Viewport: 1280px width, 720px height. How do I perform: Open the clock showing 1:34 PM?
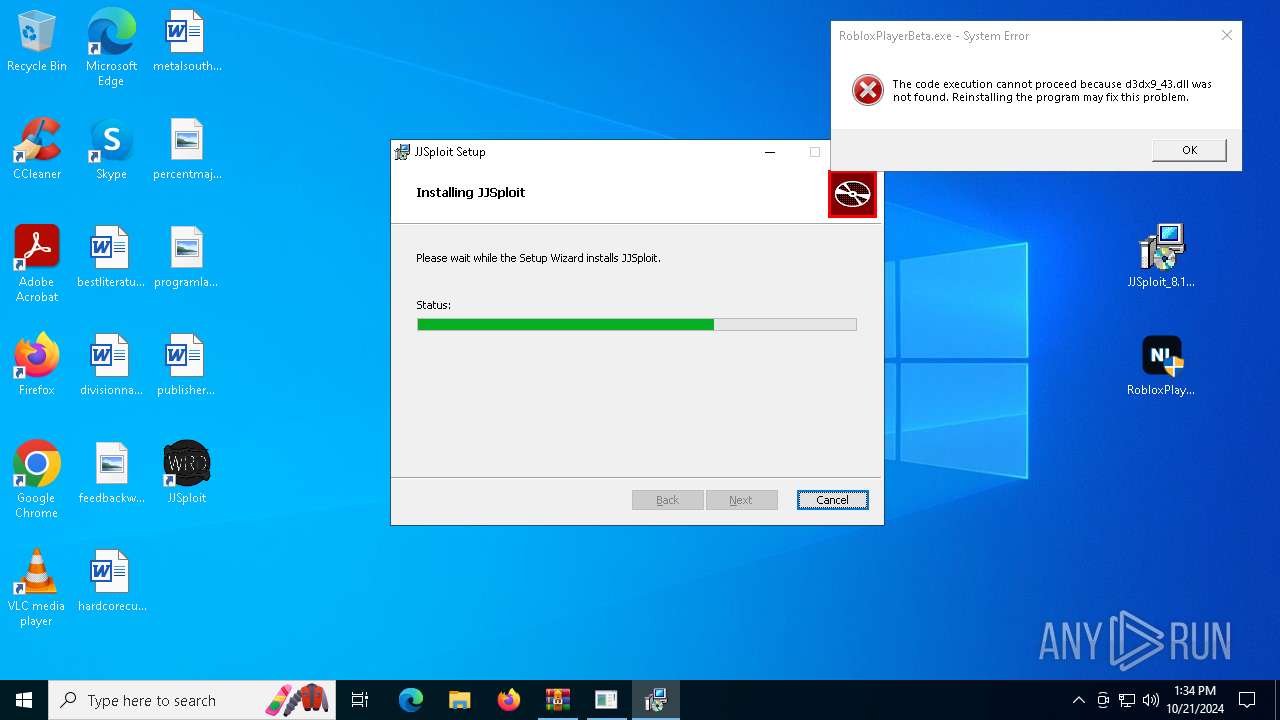1195,700
